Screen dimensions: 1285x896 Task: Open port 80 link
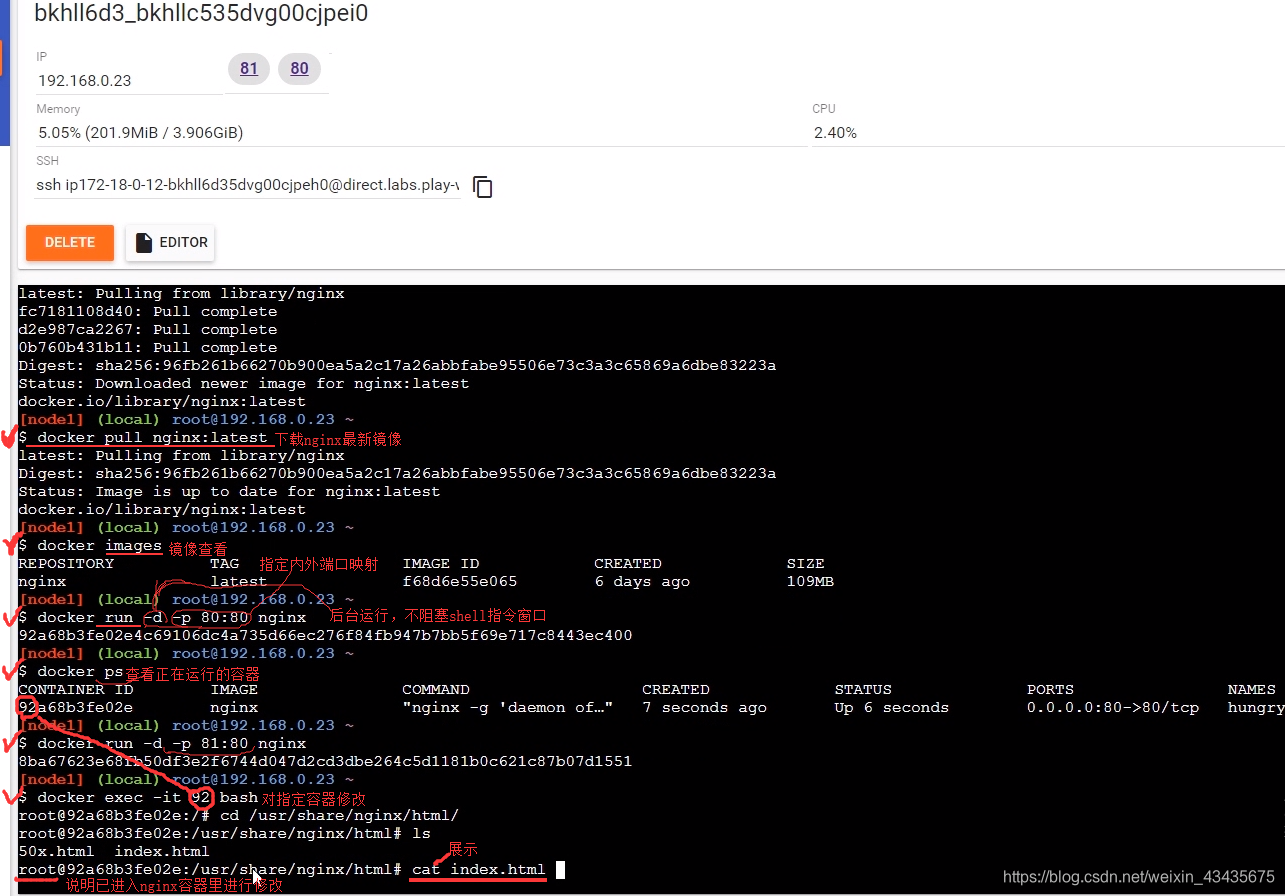pyautogui.click(x=300, y=68)
